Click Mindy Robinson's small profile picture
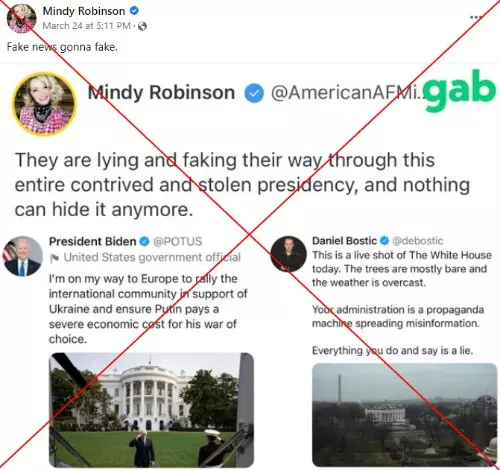 (x=22, y=18)
